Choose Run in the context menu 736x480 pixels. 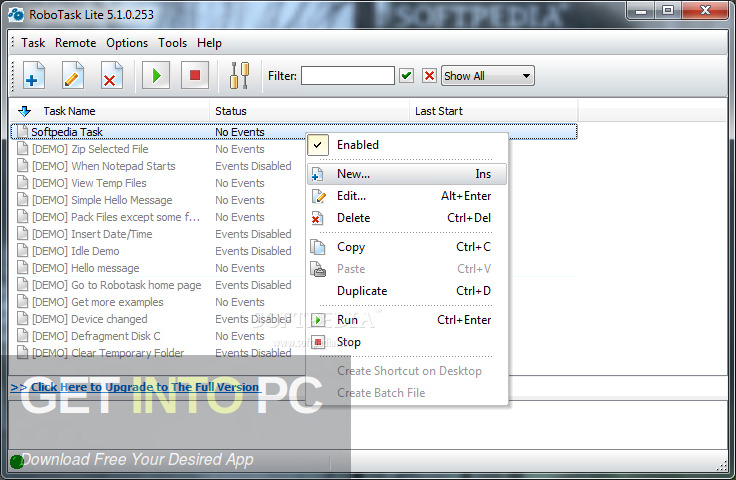407,320
